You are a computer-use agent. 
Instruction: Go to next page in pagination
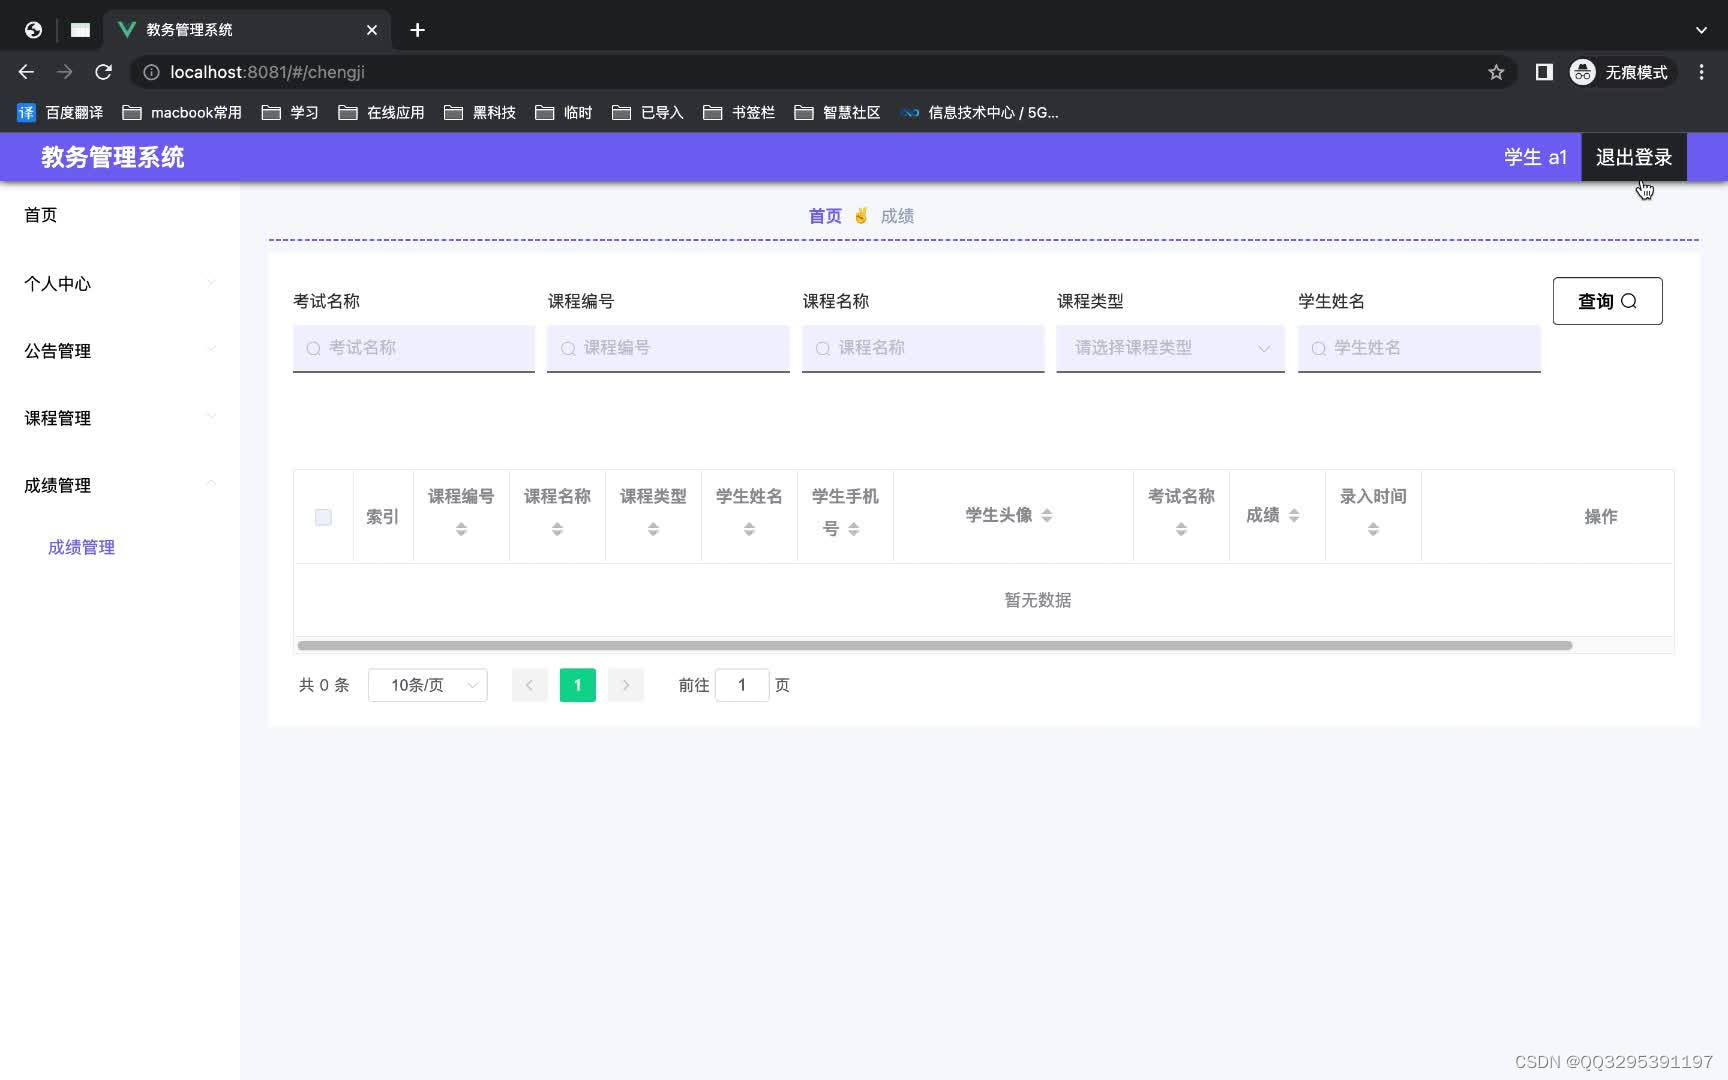[x=626, y=685]
